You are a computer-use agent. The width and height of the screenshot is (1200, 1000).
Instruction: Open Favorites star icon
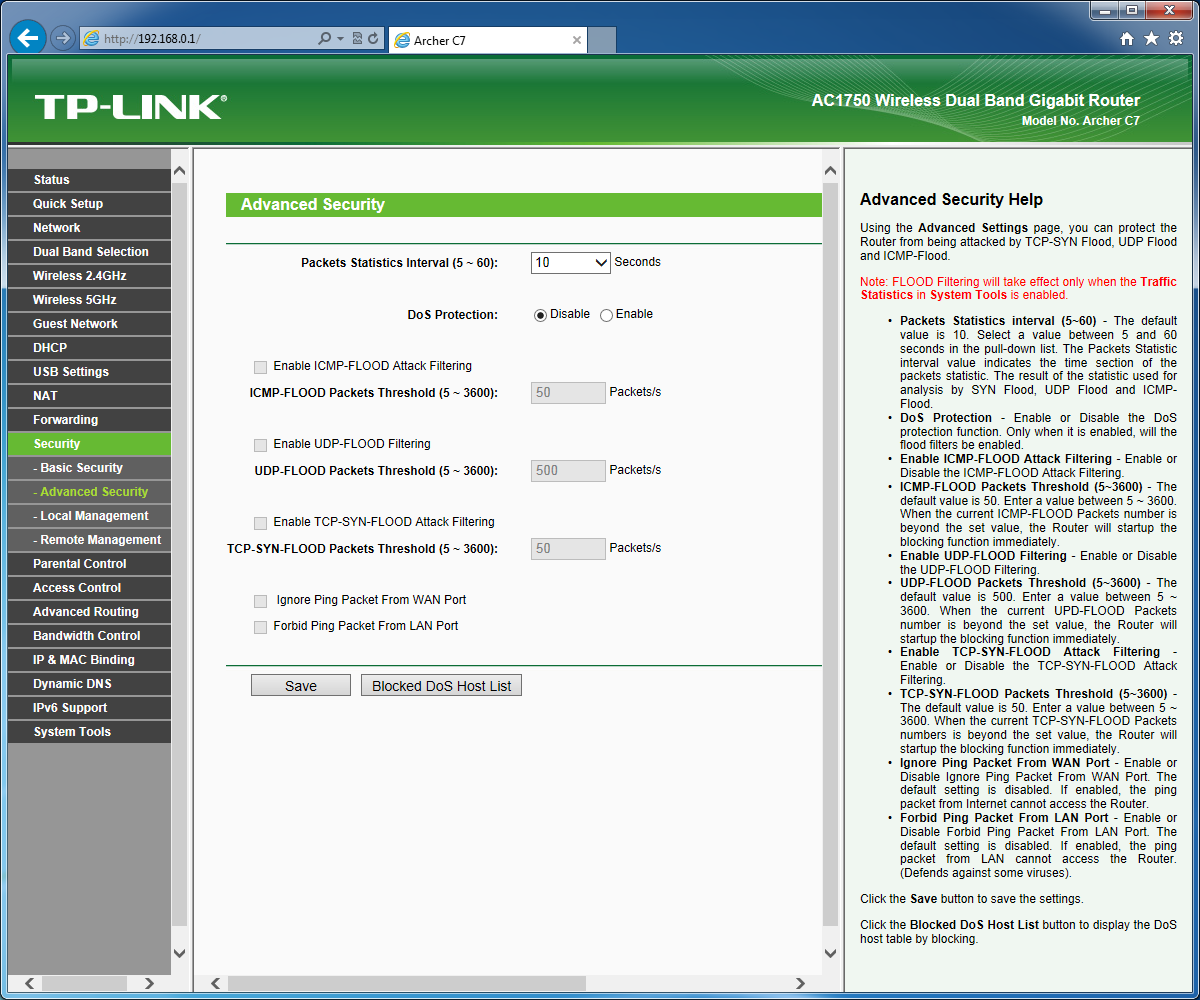1151,39
